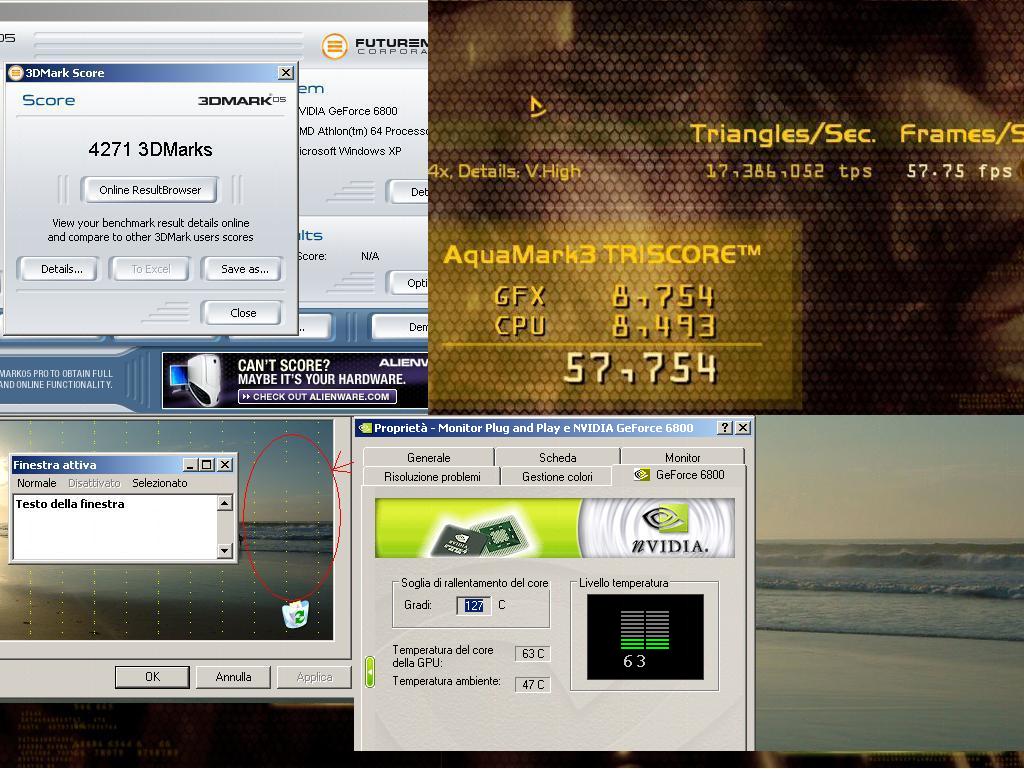
Task: Switch to the Gestione colori tab
Action: (556, 477)
